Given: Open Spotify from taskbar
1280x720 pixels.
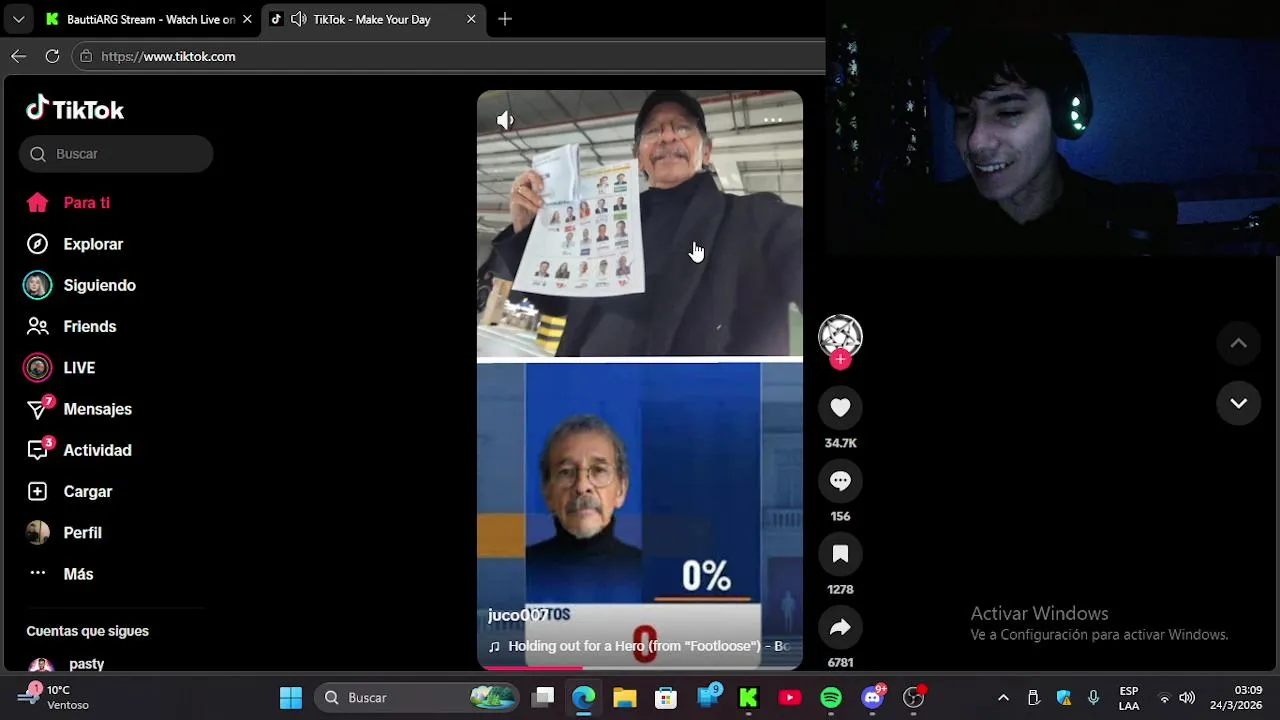Looking at the screenshot, I should click(x=831, y=697).
